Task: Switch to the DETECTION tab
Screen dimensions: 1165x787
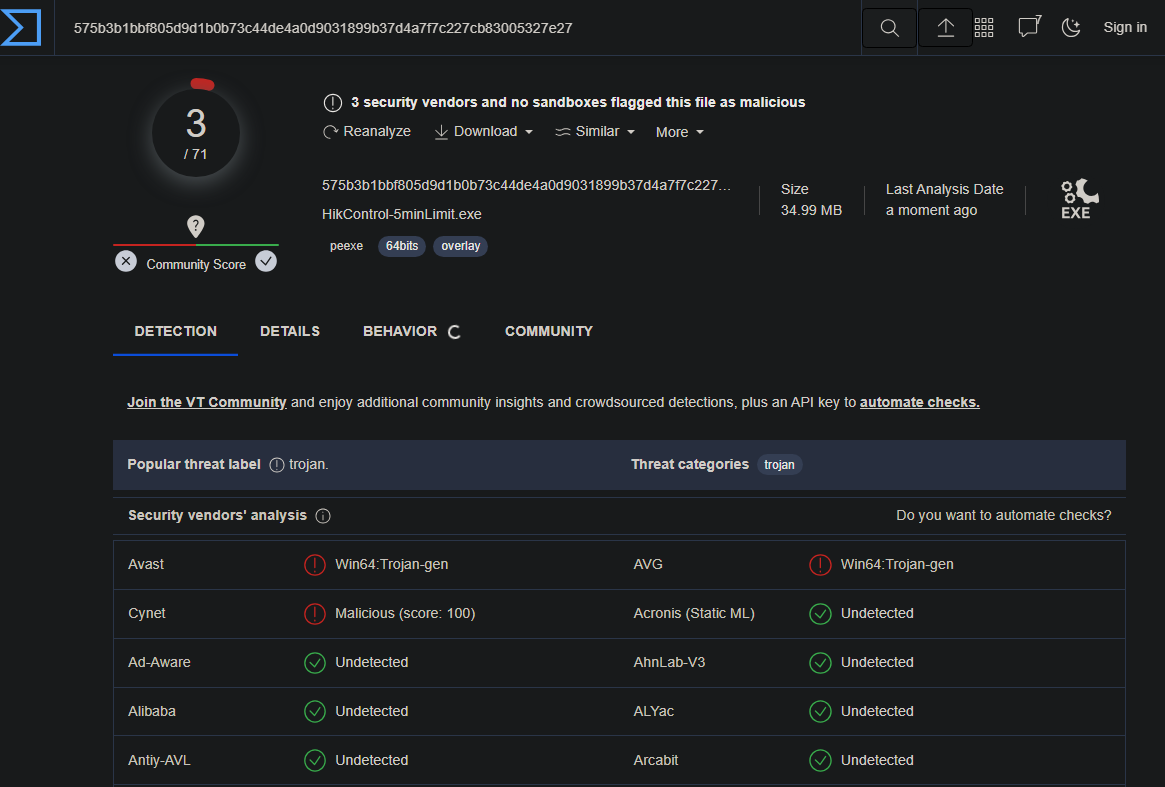Action: coord(175,331)
